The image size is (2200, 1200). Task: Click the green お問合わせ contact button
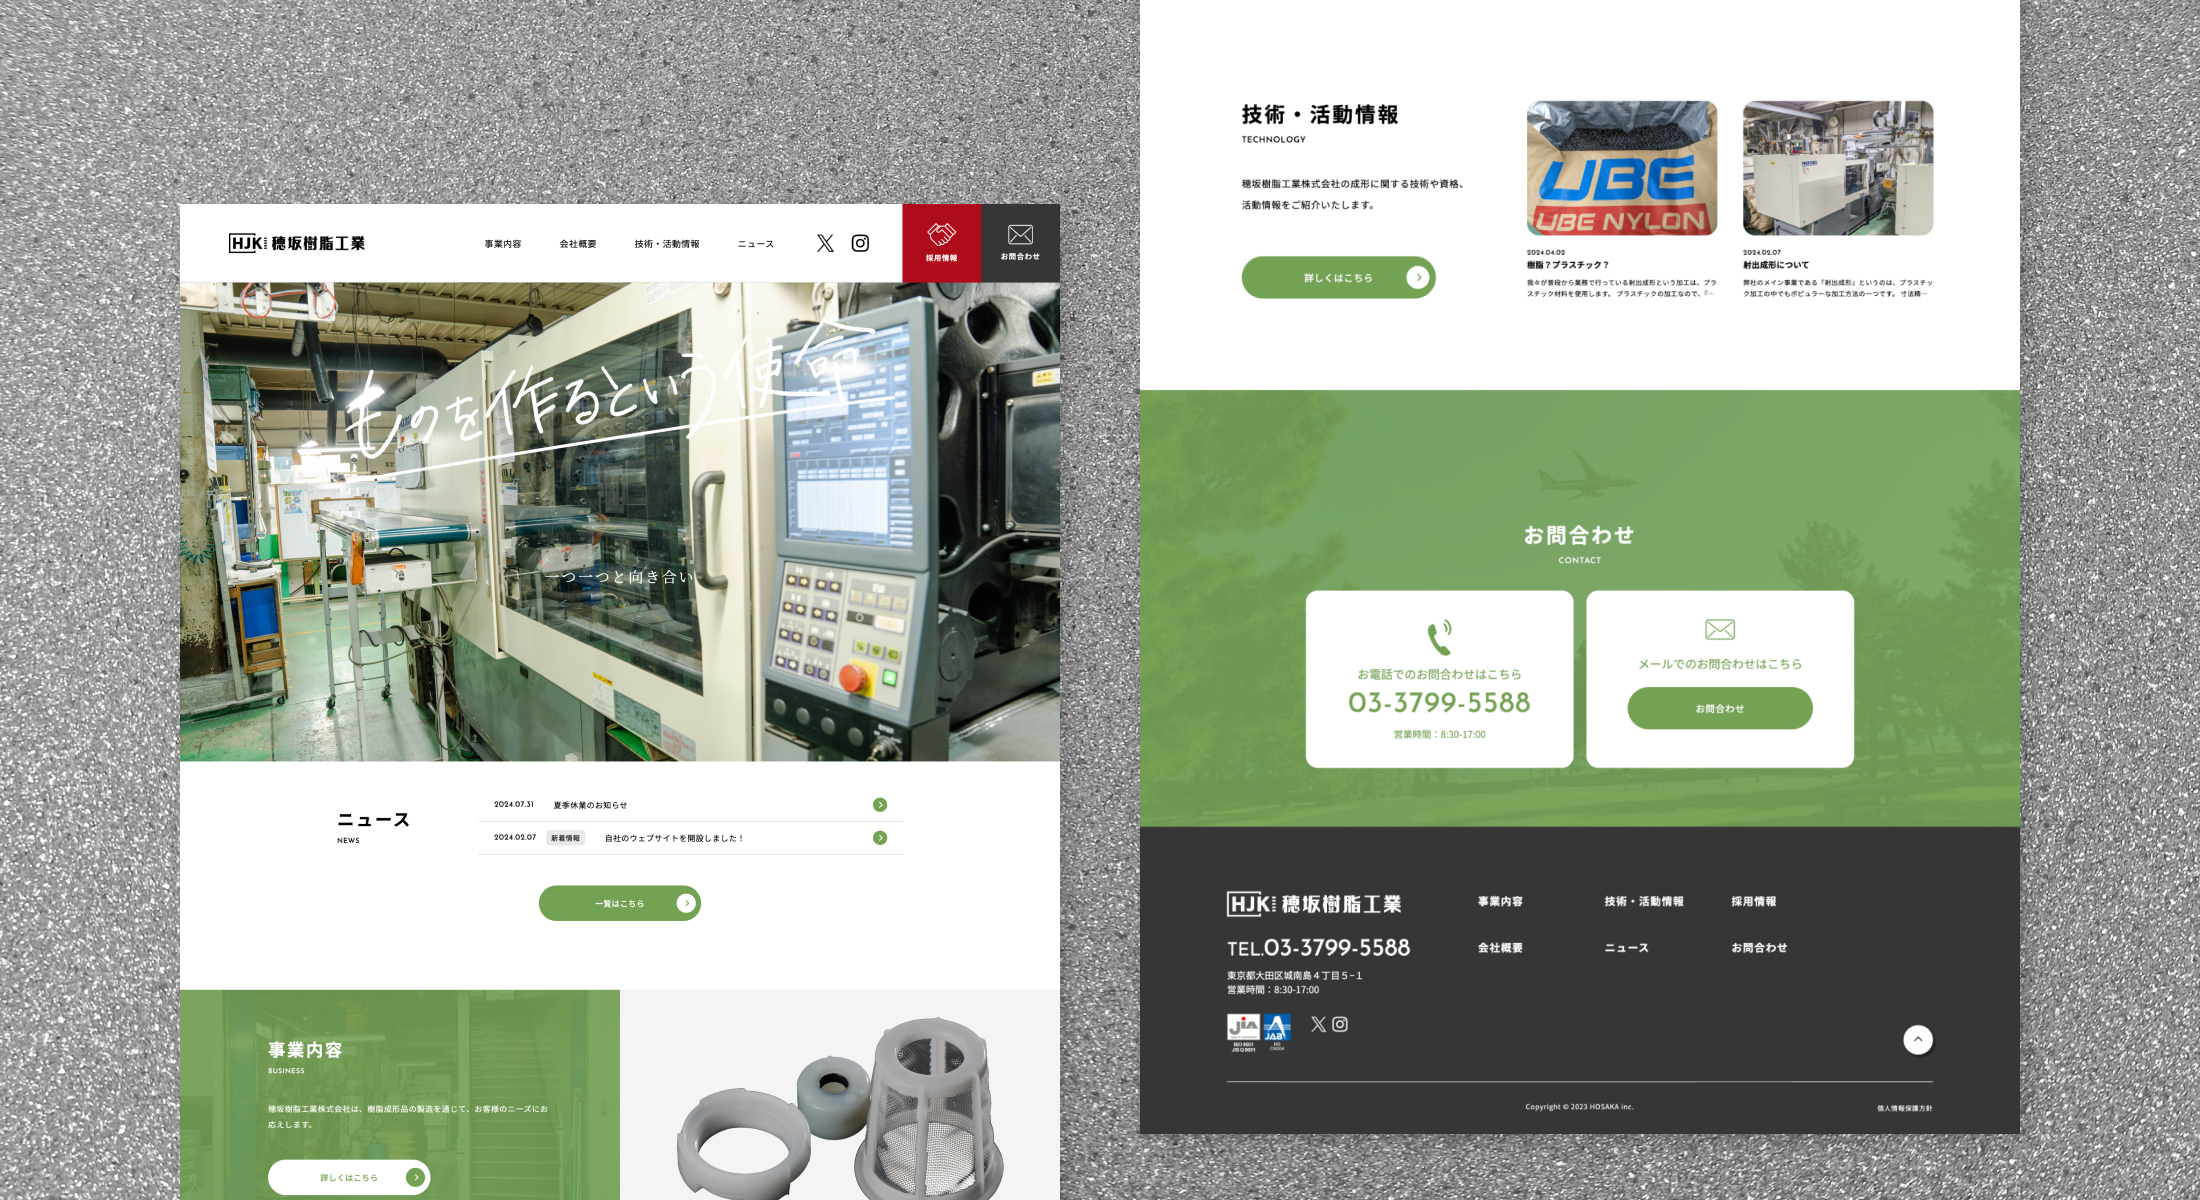(1719, 707)
